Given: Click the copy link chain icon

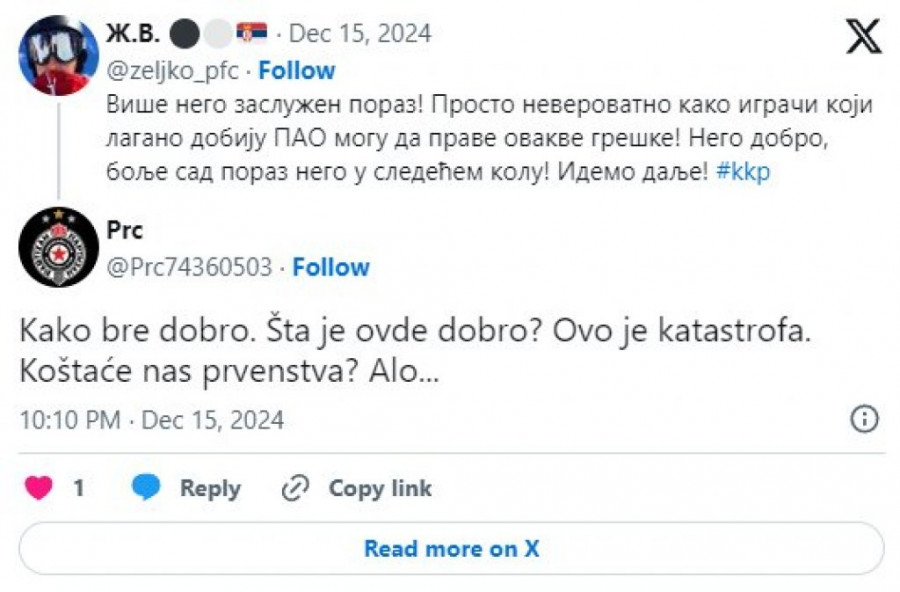Looking at the screenshot, I should (x=296, y=488).
